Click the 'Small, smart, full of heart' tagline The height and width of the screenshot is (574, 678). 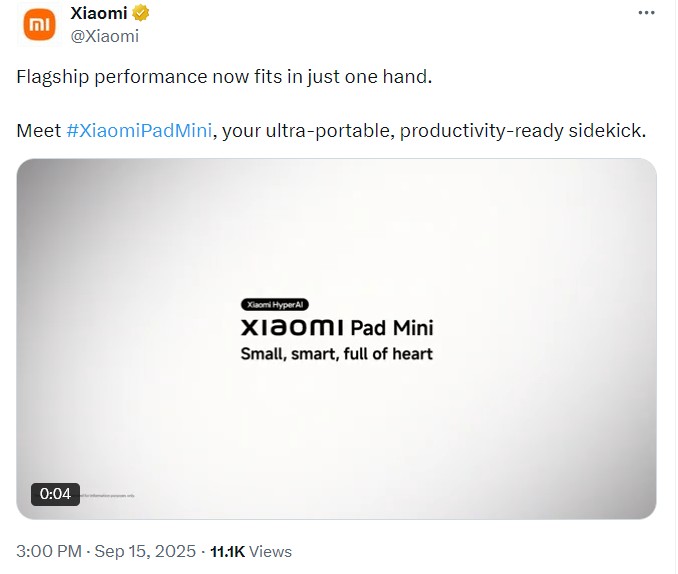(336, 354)
